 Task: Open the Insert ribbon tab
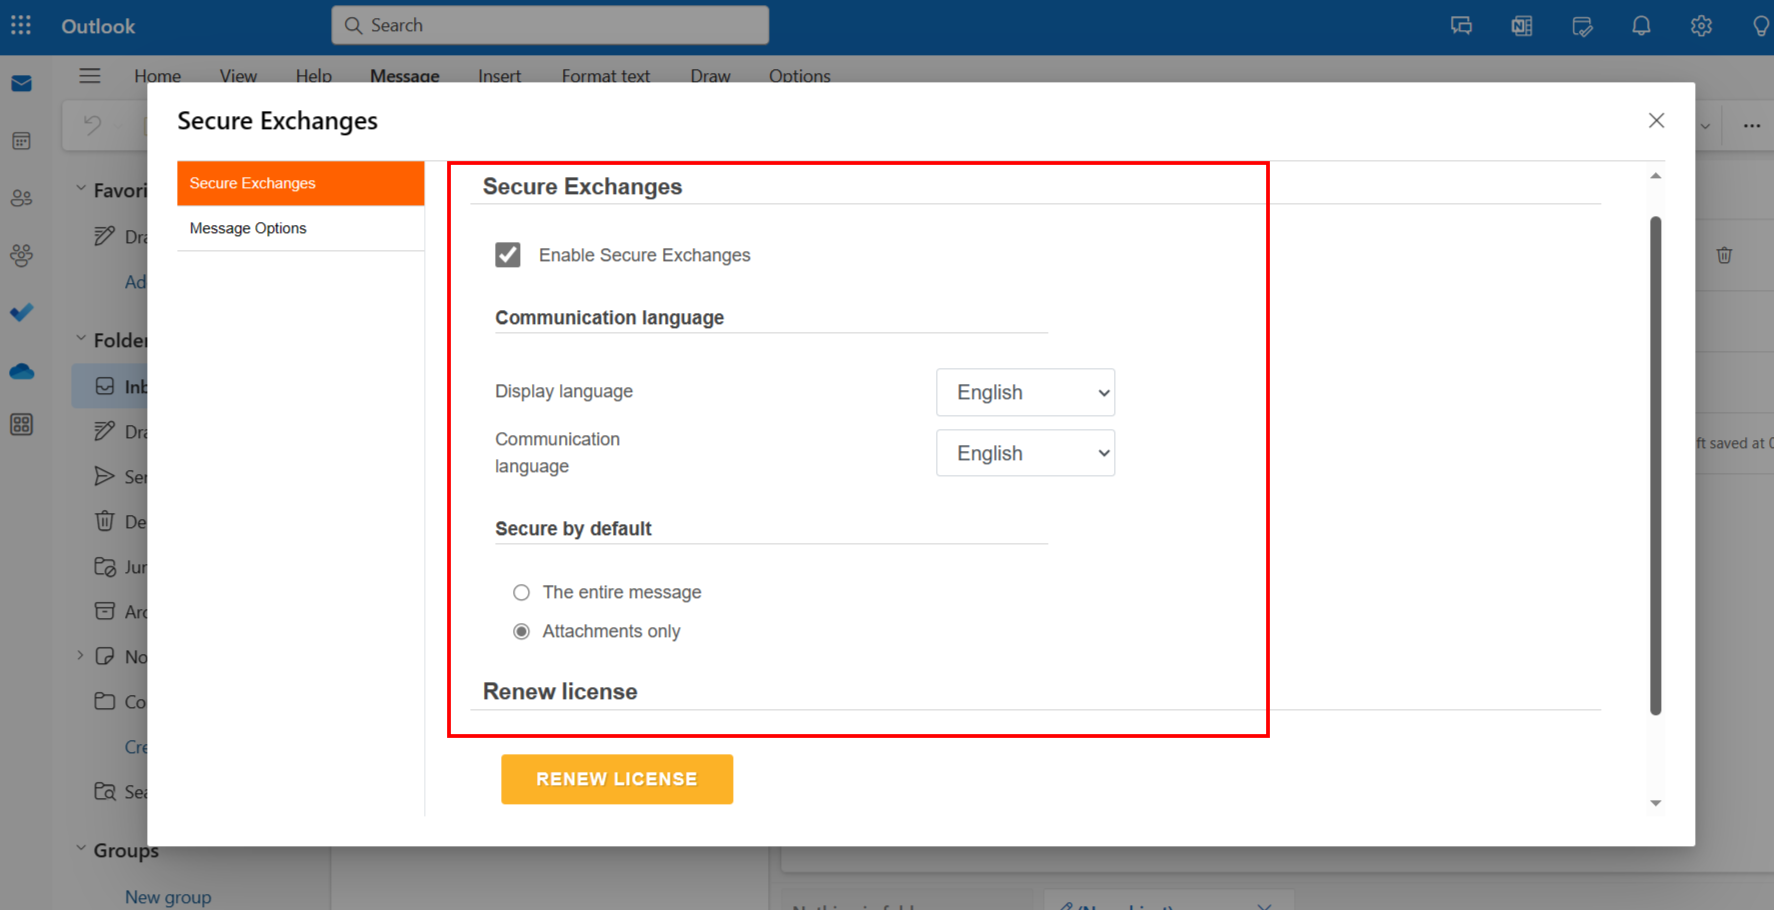coord(500,76)
